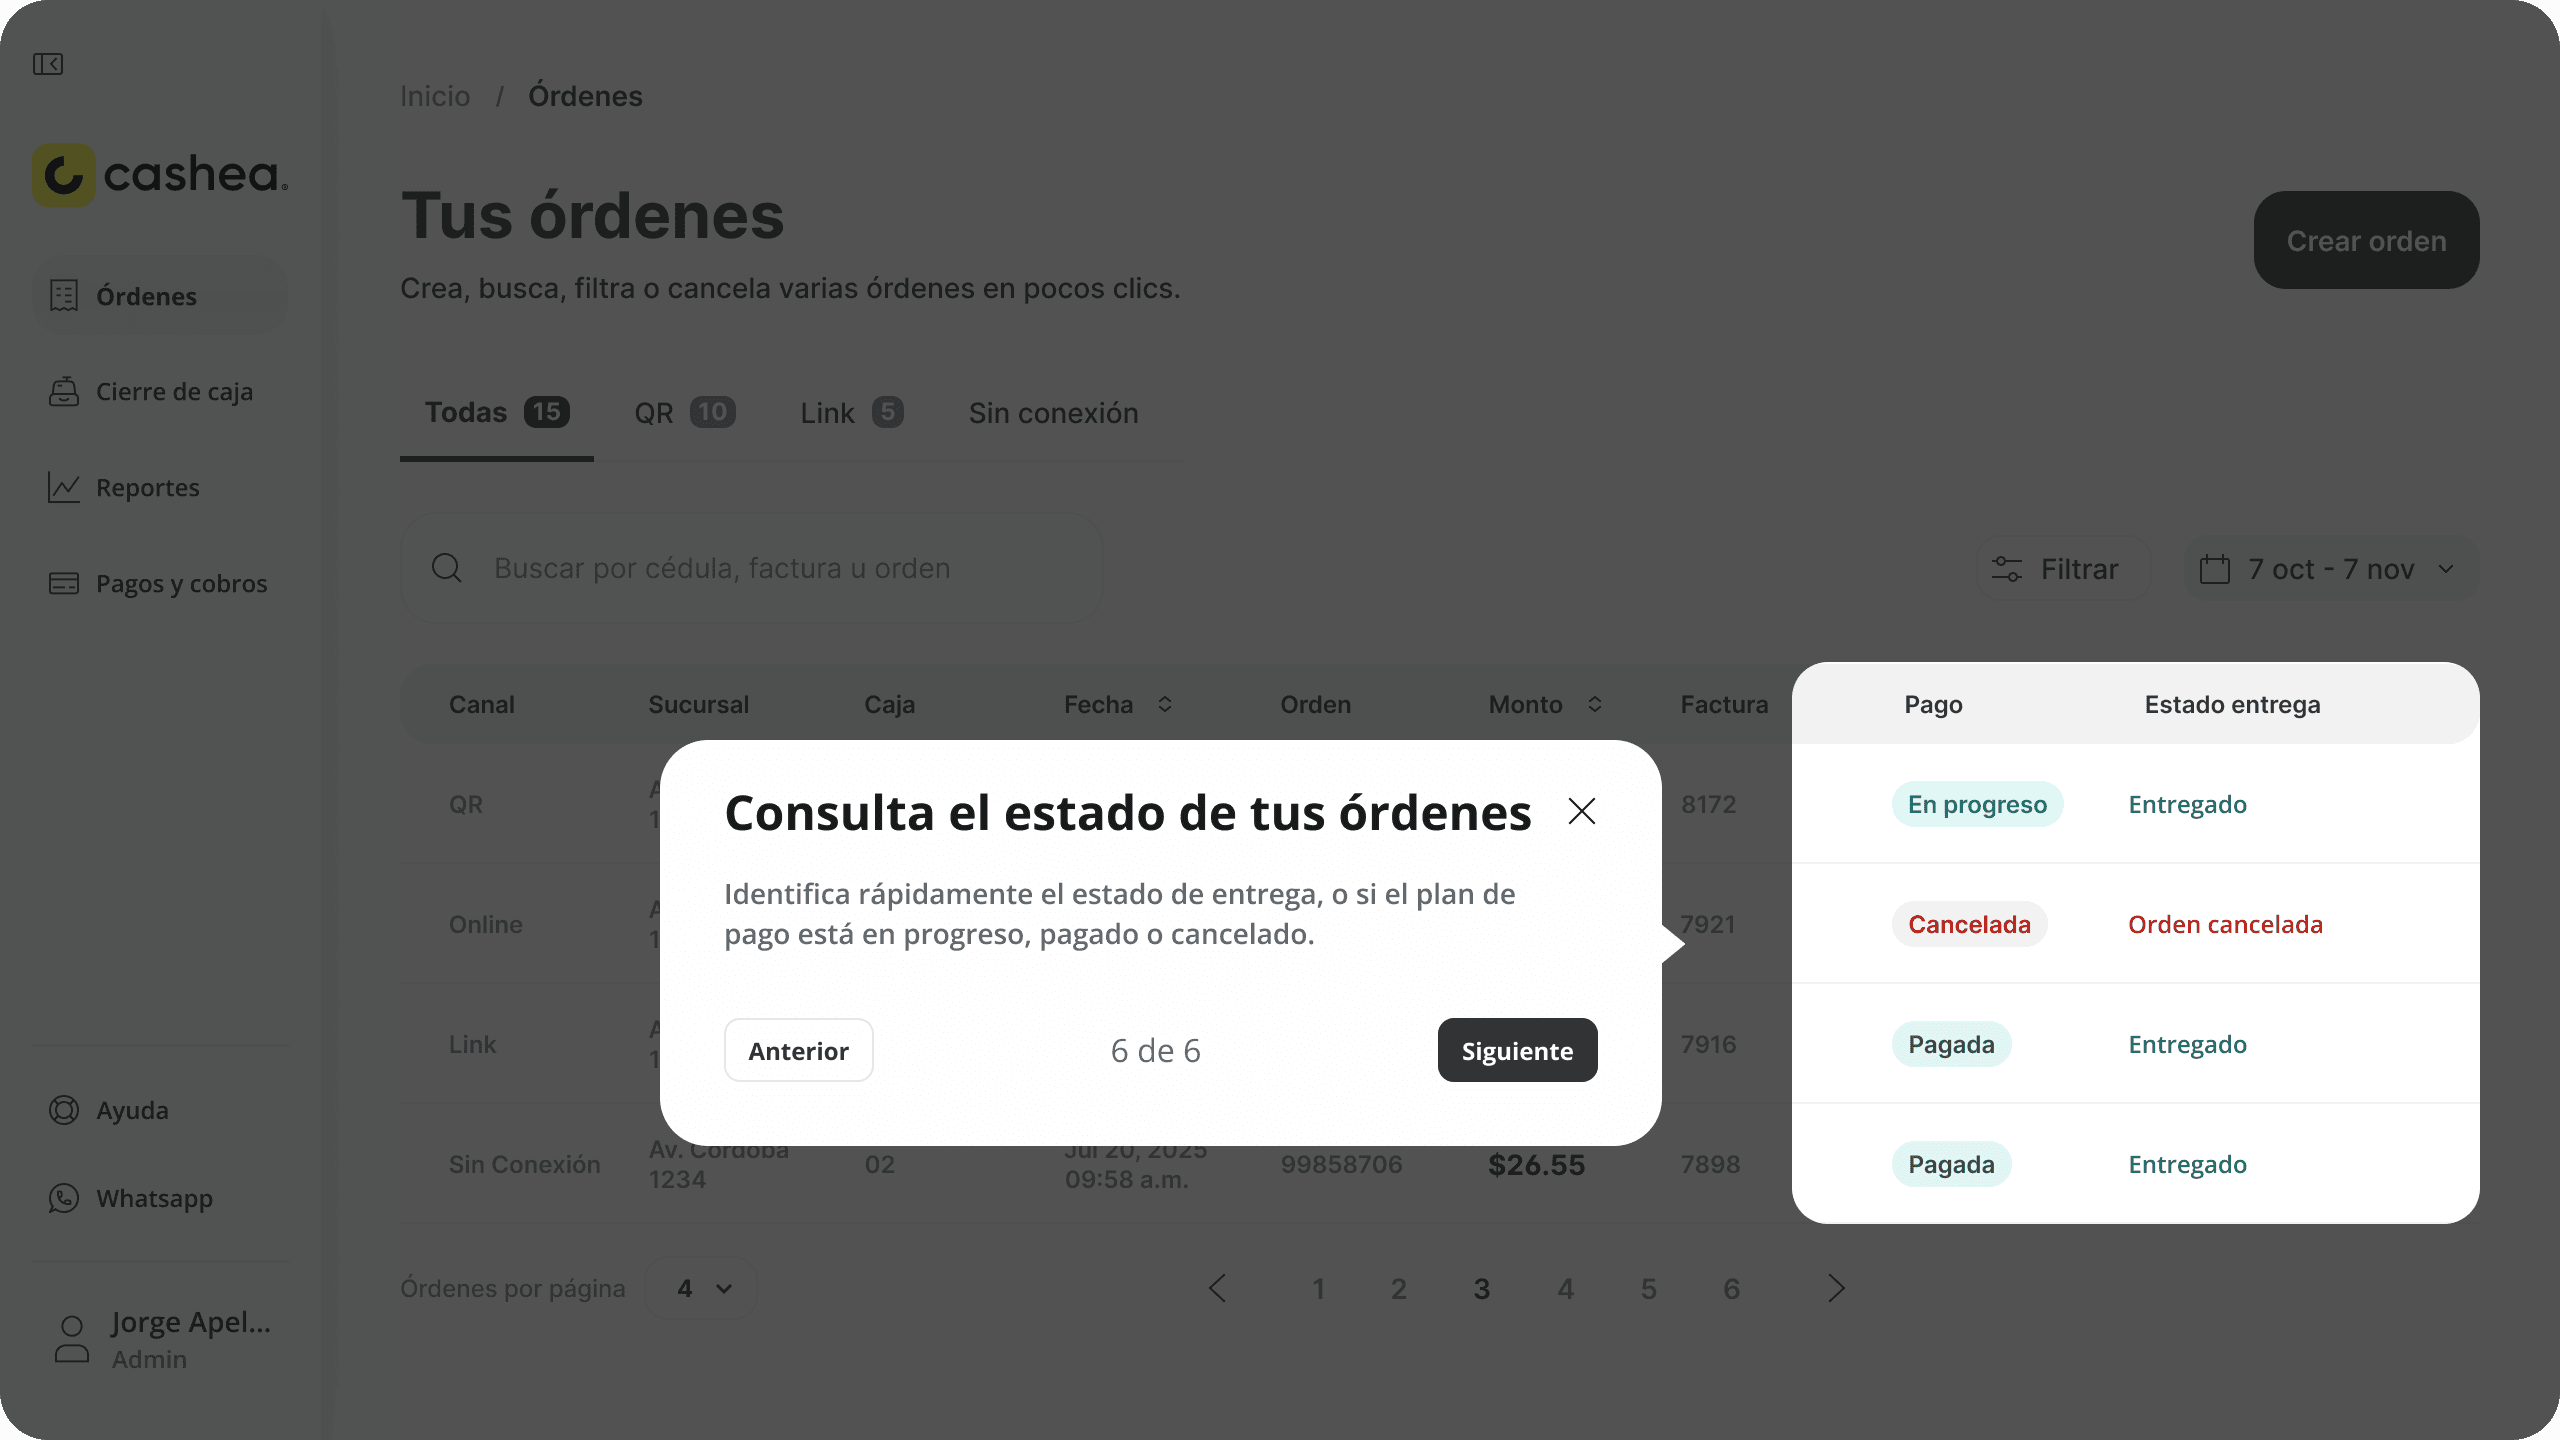Go to next page with right chevron
2560x1440 pixels.
click(x=1835, y=1289)
